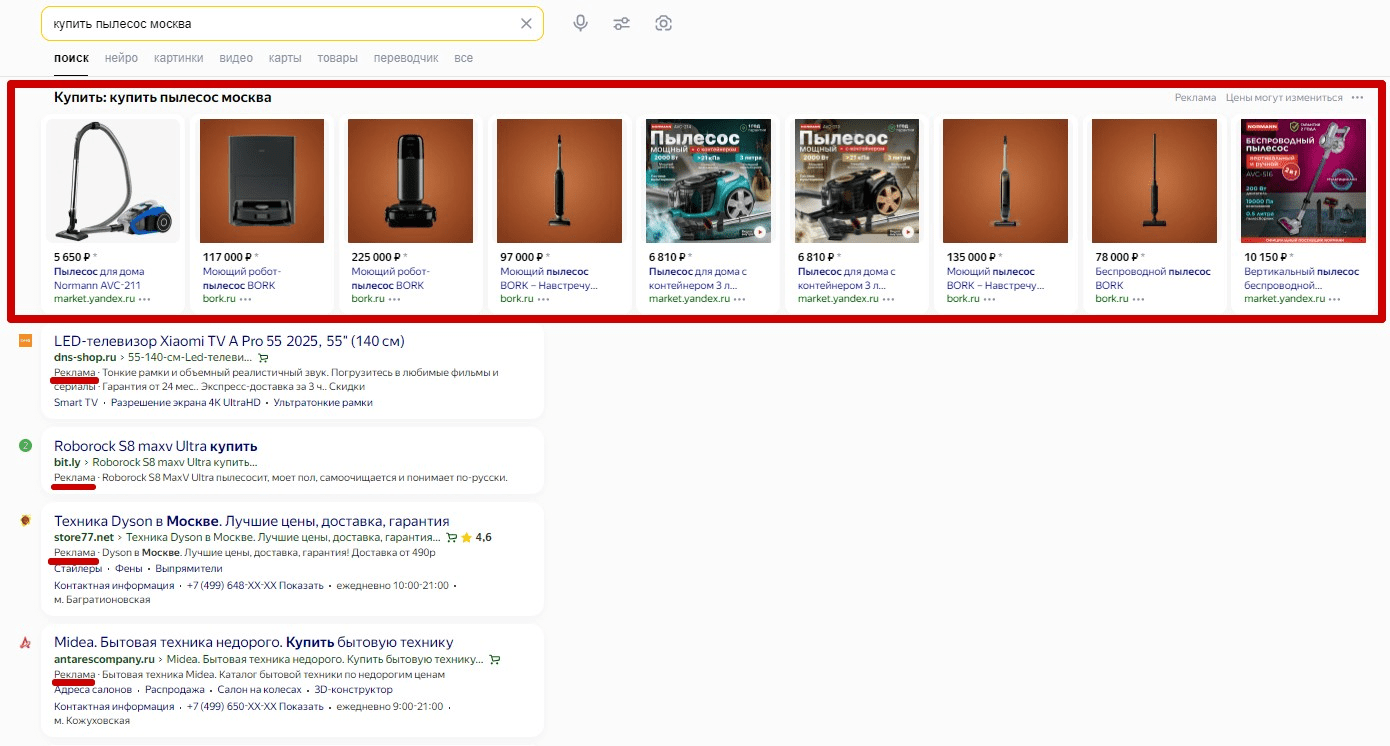Open the dots menu of the 135 000 ₽ BORK card
1390x746 pixels.
click(989, 299)
